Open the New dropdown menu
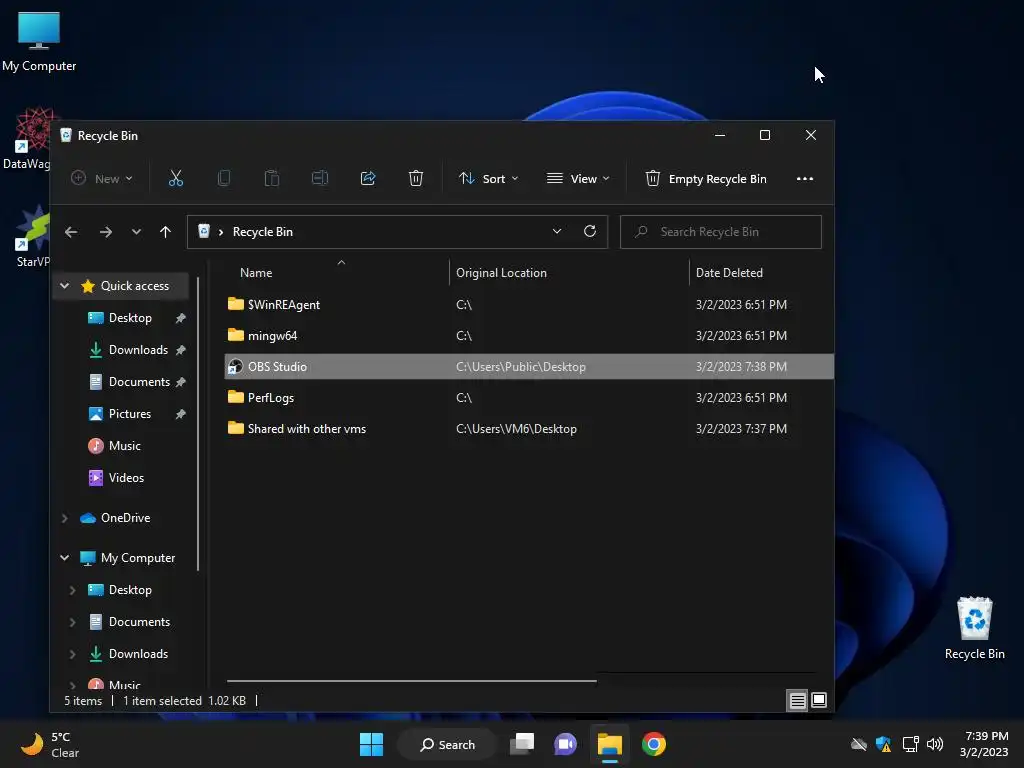Viewport: 1024px width, 768px height. click(102, 178)
